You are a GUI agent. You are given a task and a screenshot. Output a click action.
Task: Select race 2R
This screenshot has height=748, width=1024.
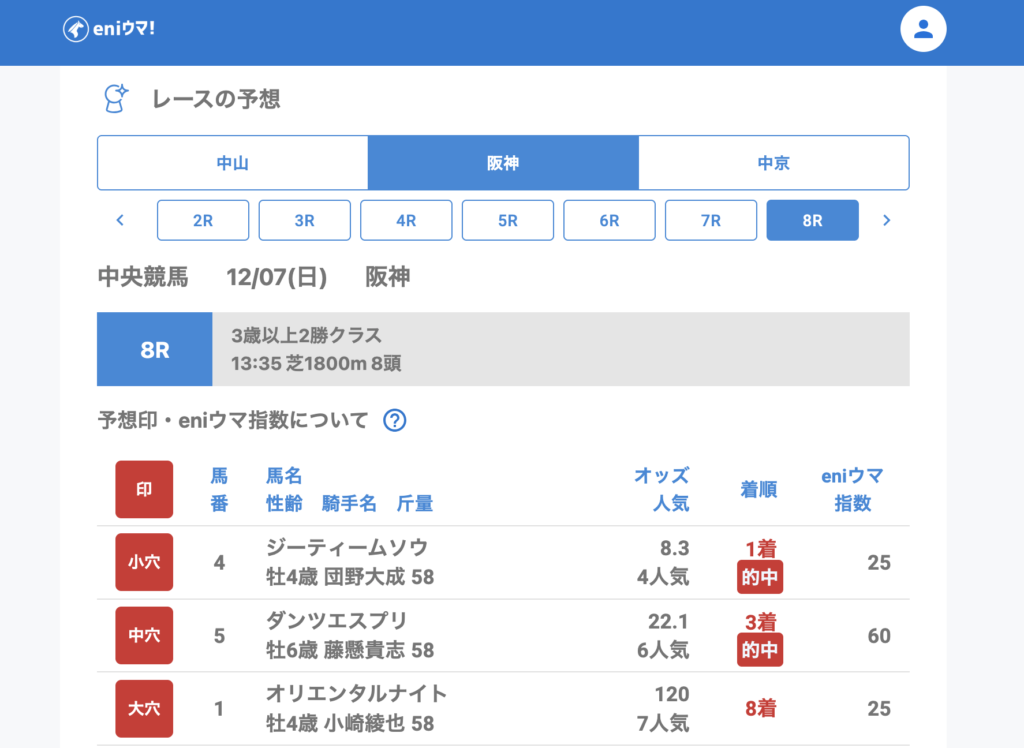(203, 220)
